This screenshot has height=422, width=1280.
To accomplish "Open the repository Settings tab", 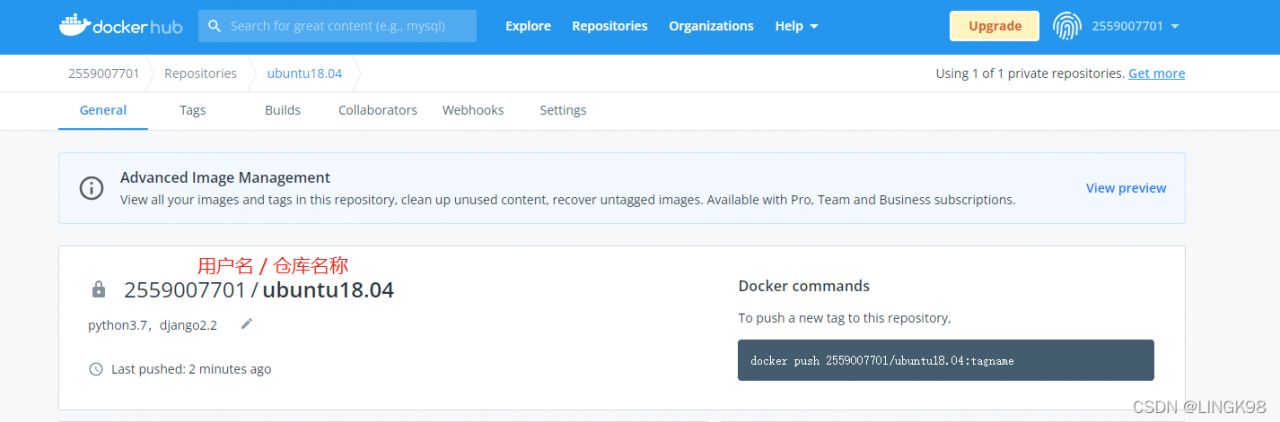I will click(563, 110).
